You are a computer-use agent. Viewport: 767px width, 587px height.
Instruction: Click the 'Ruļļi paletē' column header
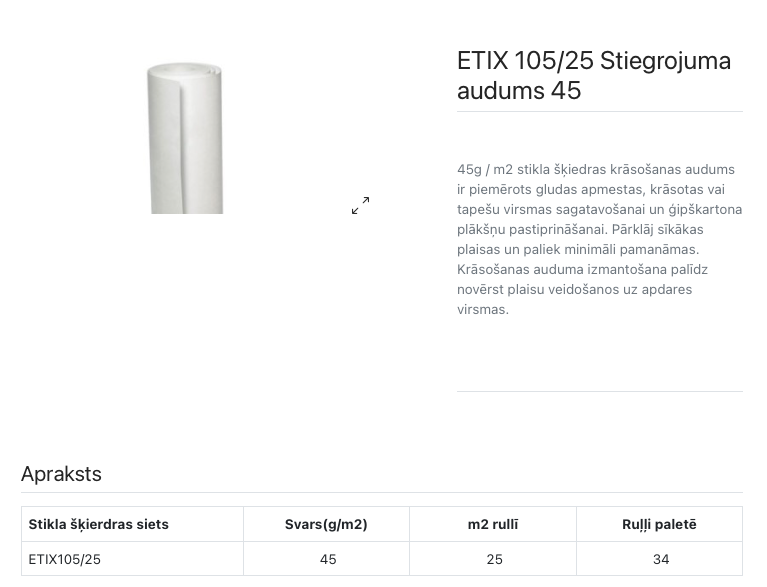[659, 524]
